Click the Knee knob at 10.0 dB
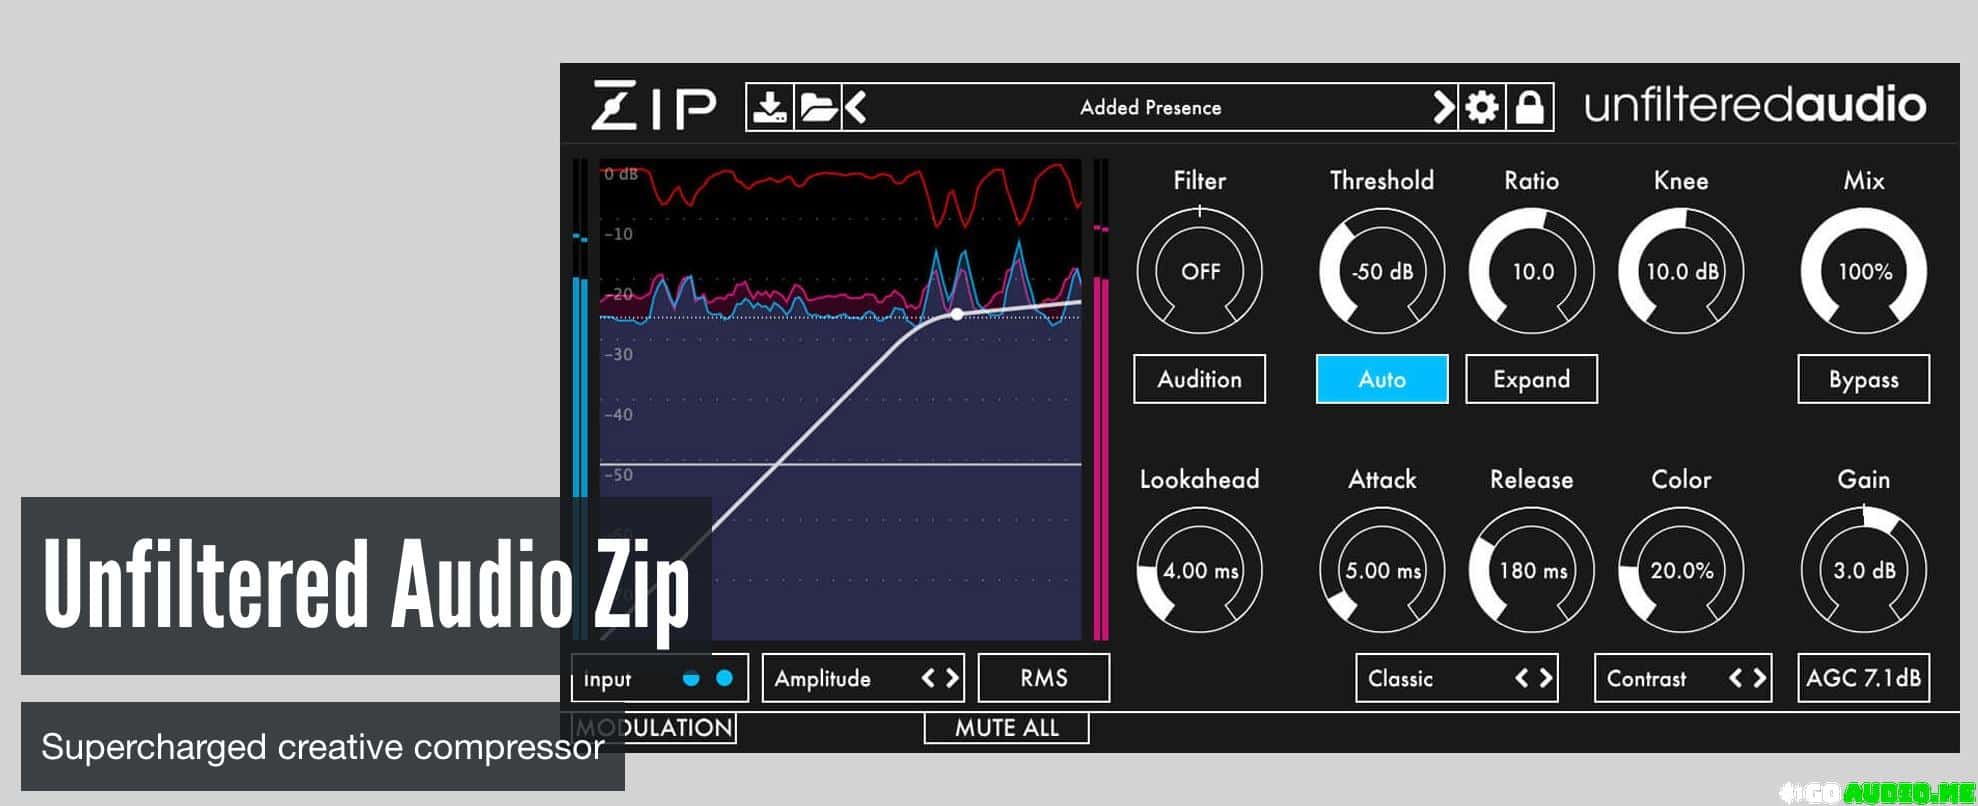Image resolution: width=1978 pixels, height=806 pixels. pos(1681,271)
